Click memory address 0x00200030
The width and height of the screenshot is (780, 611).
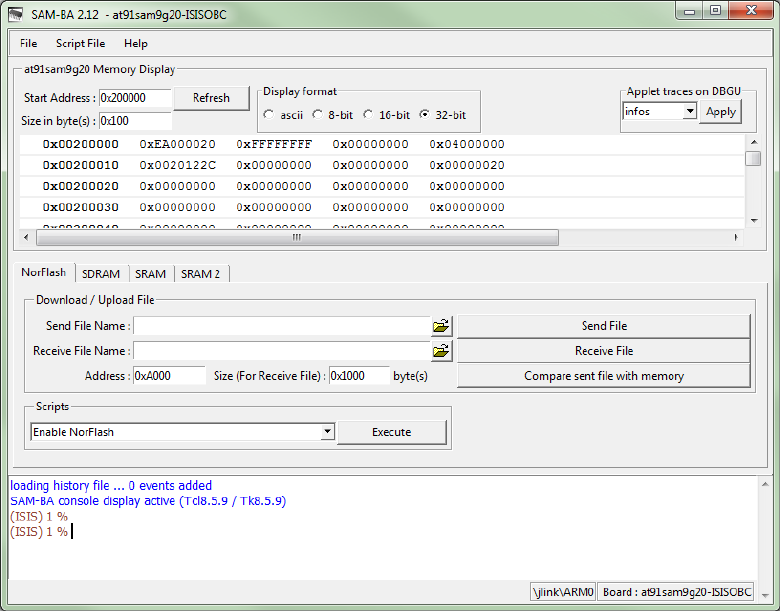coord(81,207)
